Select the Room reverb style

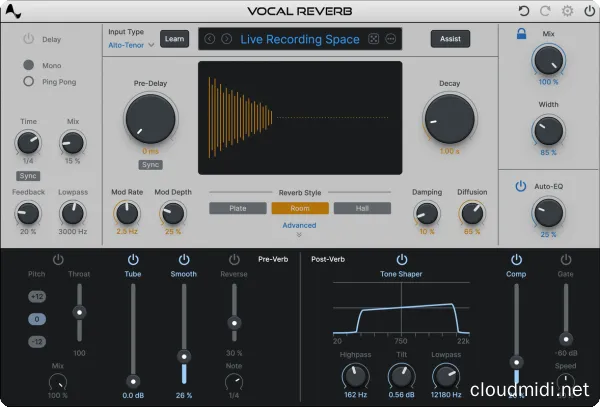[300, 208]
